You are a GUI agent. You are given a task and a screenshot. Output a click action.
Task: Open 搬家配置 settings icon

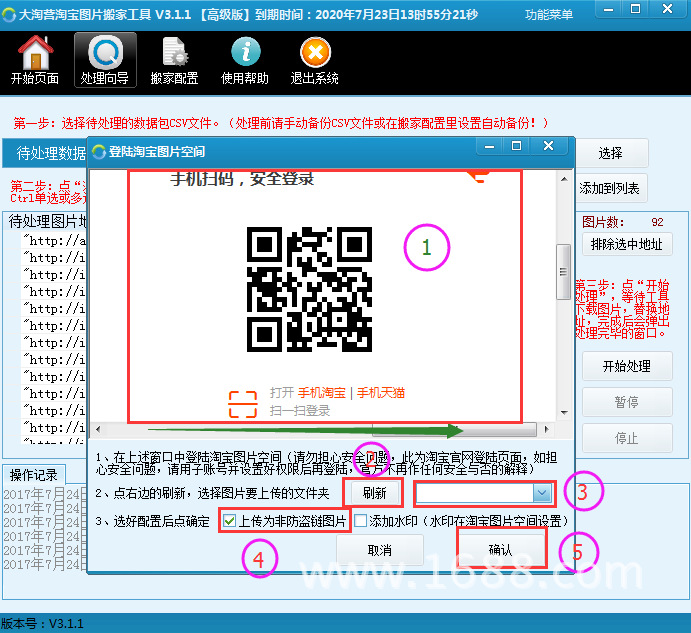coord(175,60)
